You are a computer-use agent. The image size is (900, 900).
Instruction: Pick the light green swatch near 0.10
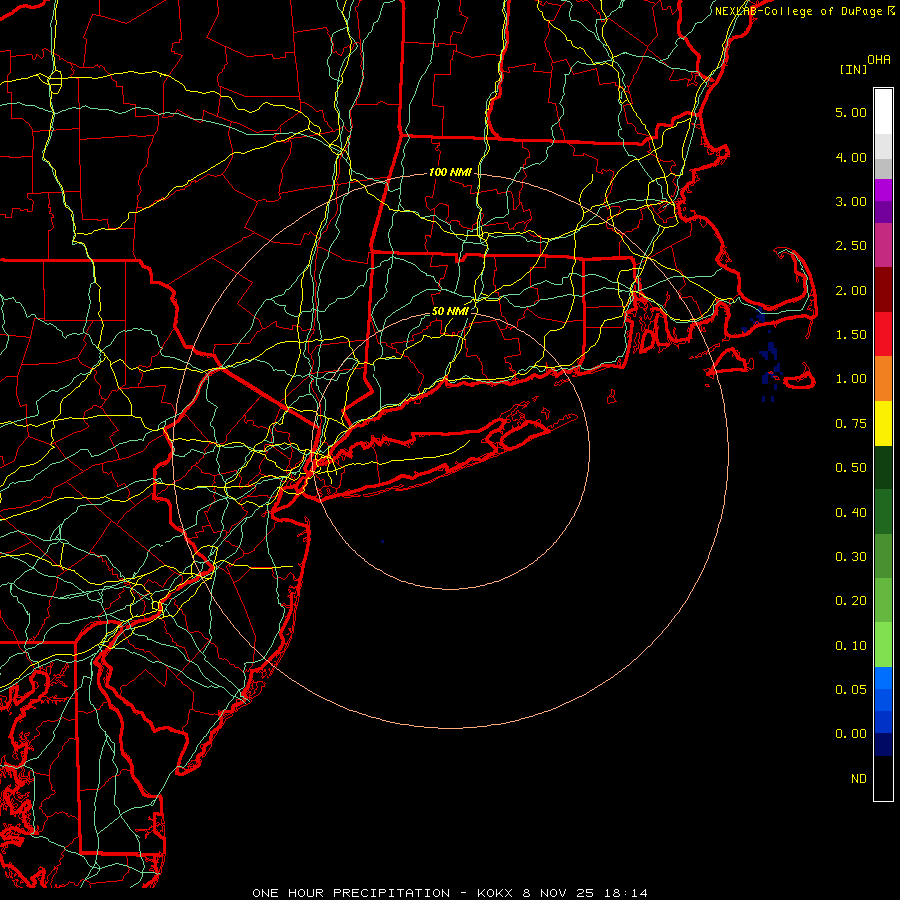click(883, 645)
